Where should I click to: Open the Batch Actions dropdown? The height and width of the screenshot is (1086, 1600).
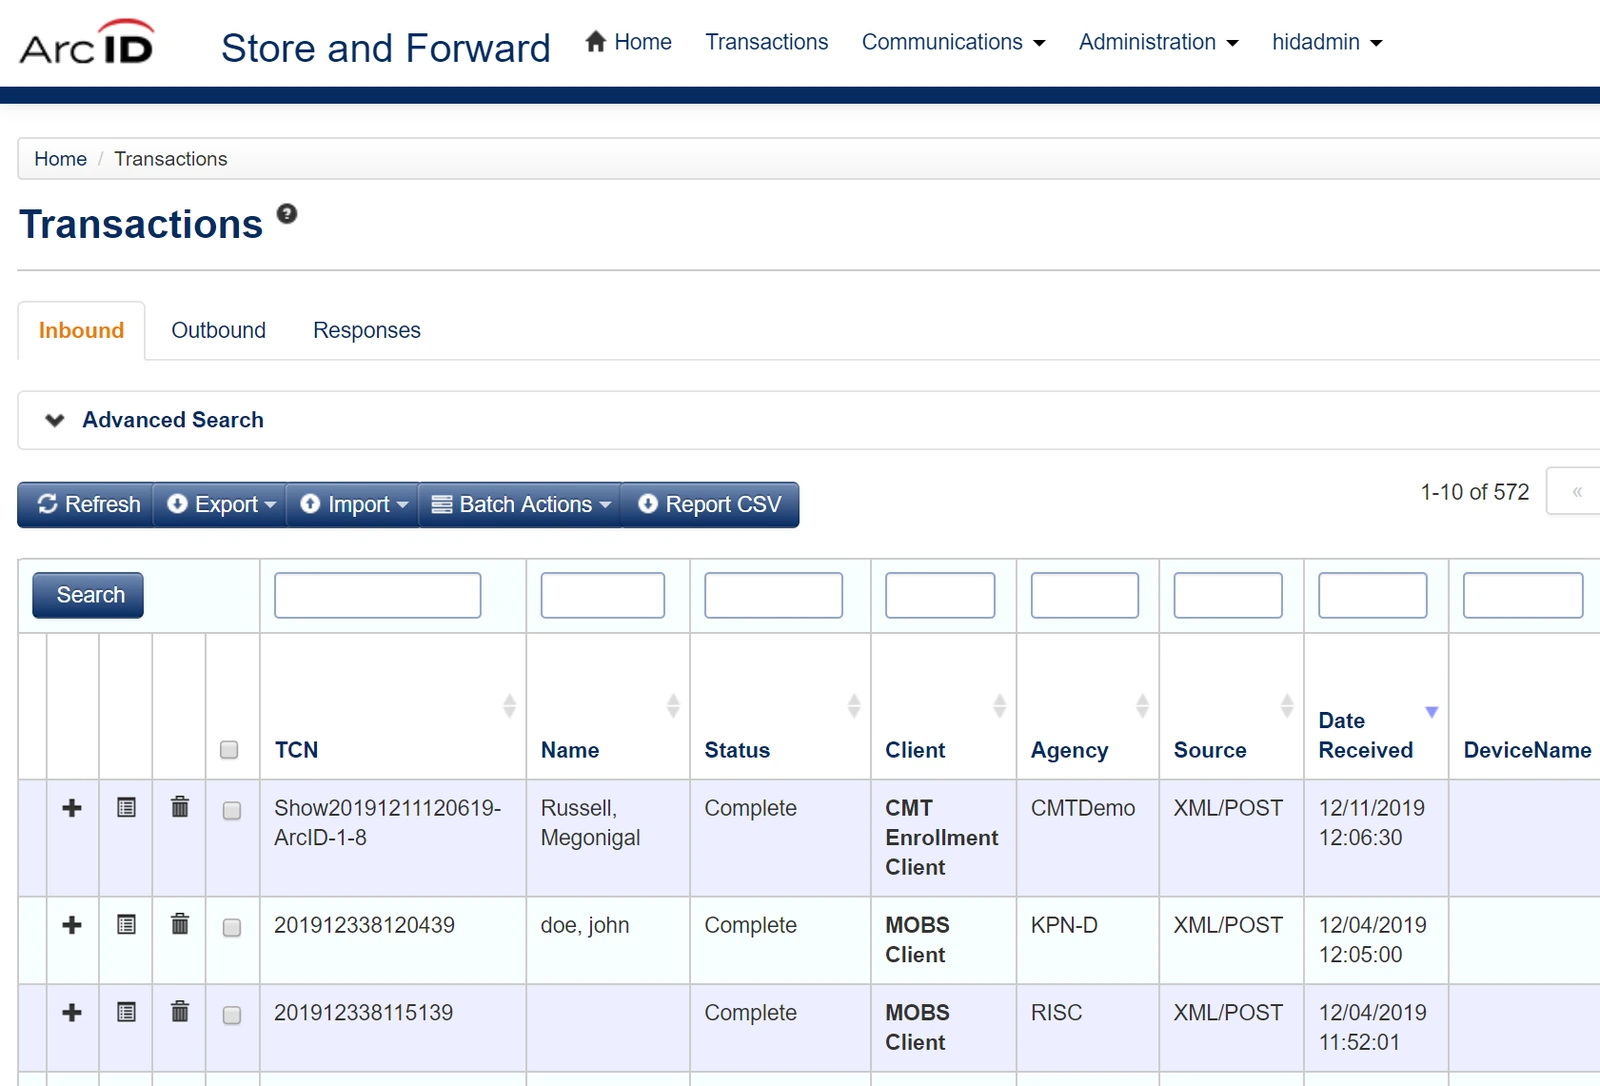(x=520, y=504)
